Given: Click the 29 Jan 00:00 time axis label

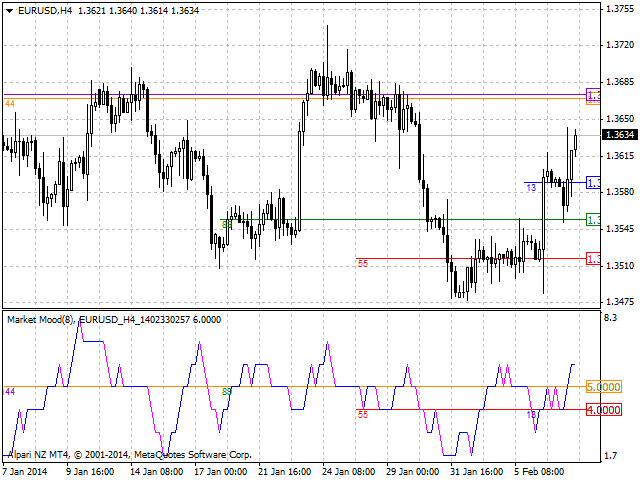Looking at the screenshot, I should coord(413,472).
